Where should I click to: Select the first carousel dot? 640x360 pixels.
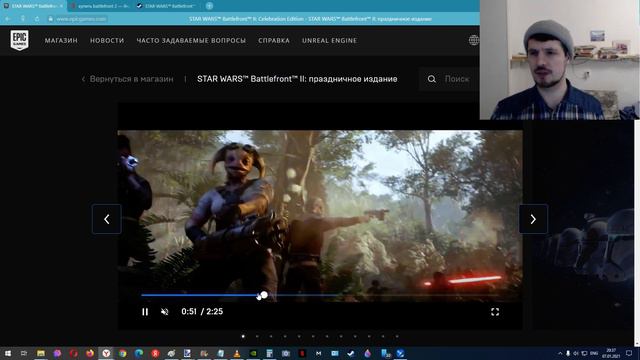[243, 336]
